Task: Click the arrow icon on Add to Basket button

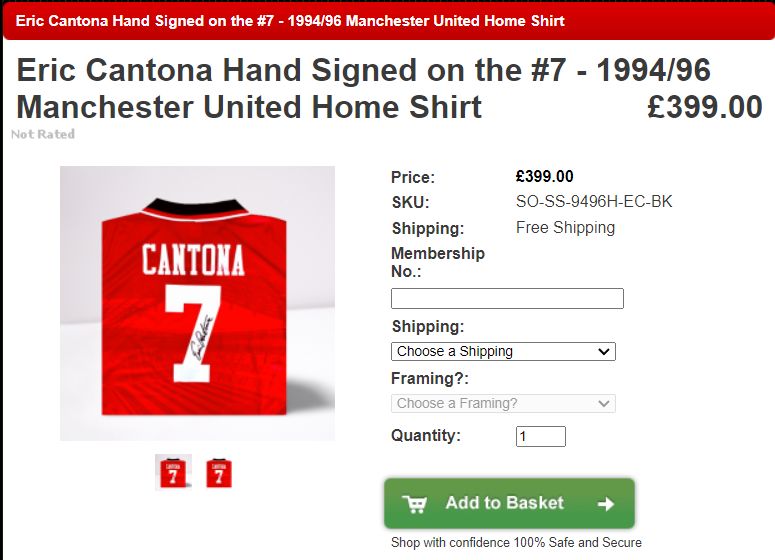Action: click(605, 504)
